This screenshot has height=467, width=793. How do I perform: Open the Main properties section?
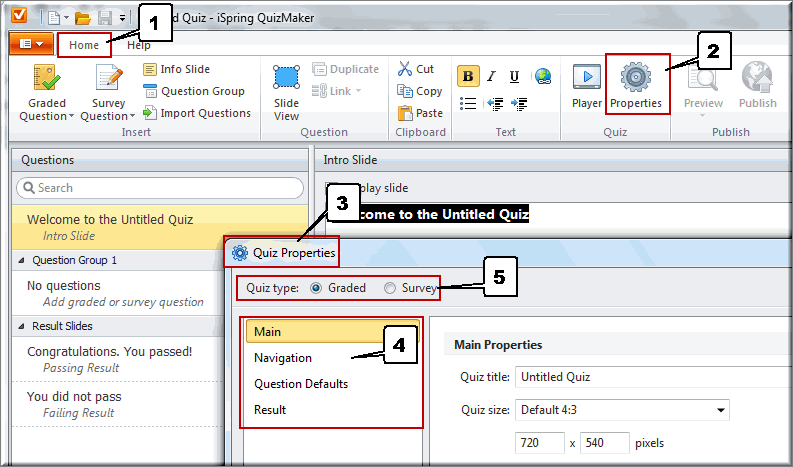point(332,332)
